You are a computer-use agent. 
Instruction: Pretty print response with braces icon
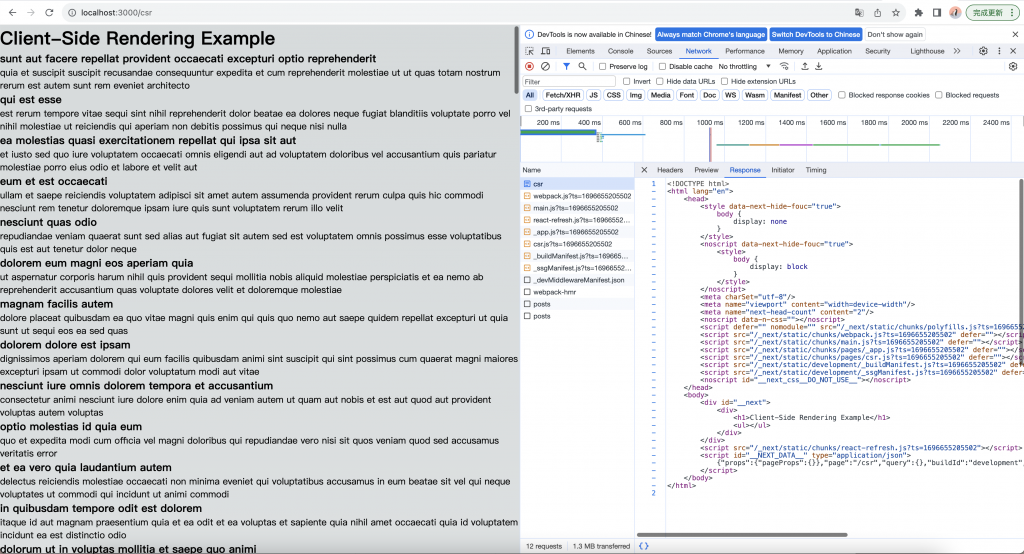(x=644, y=546)
